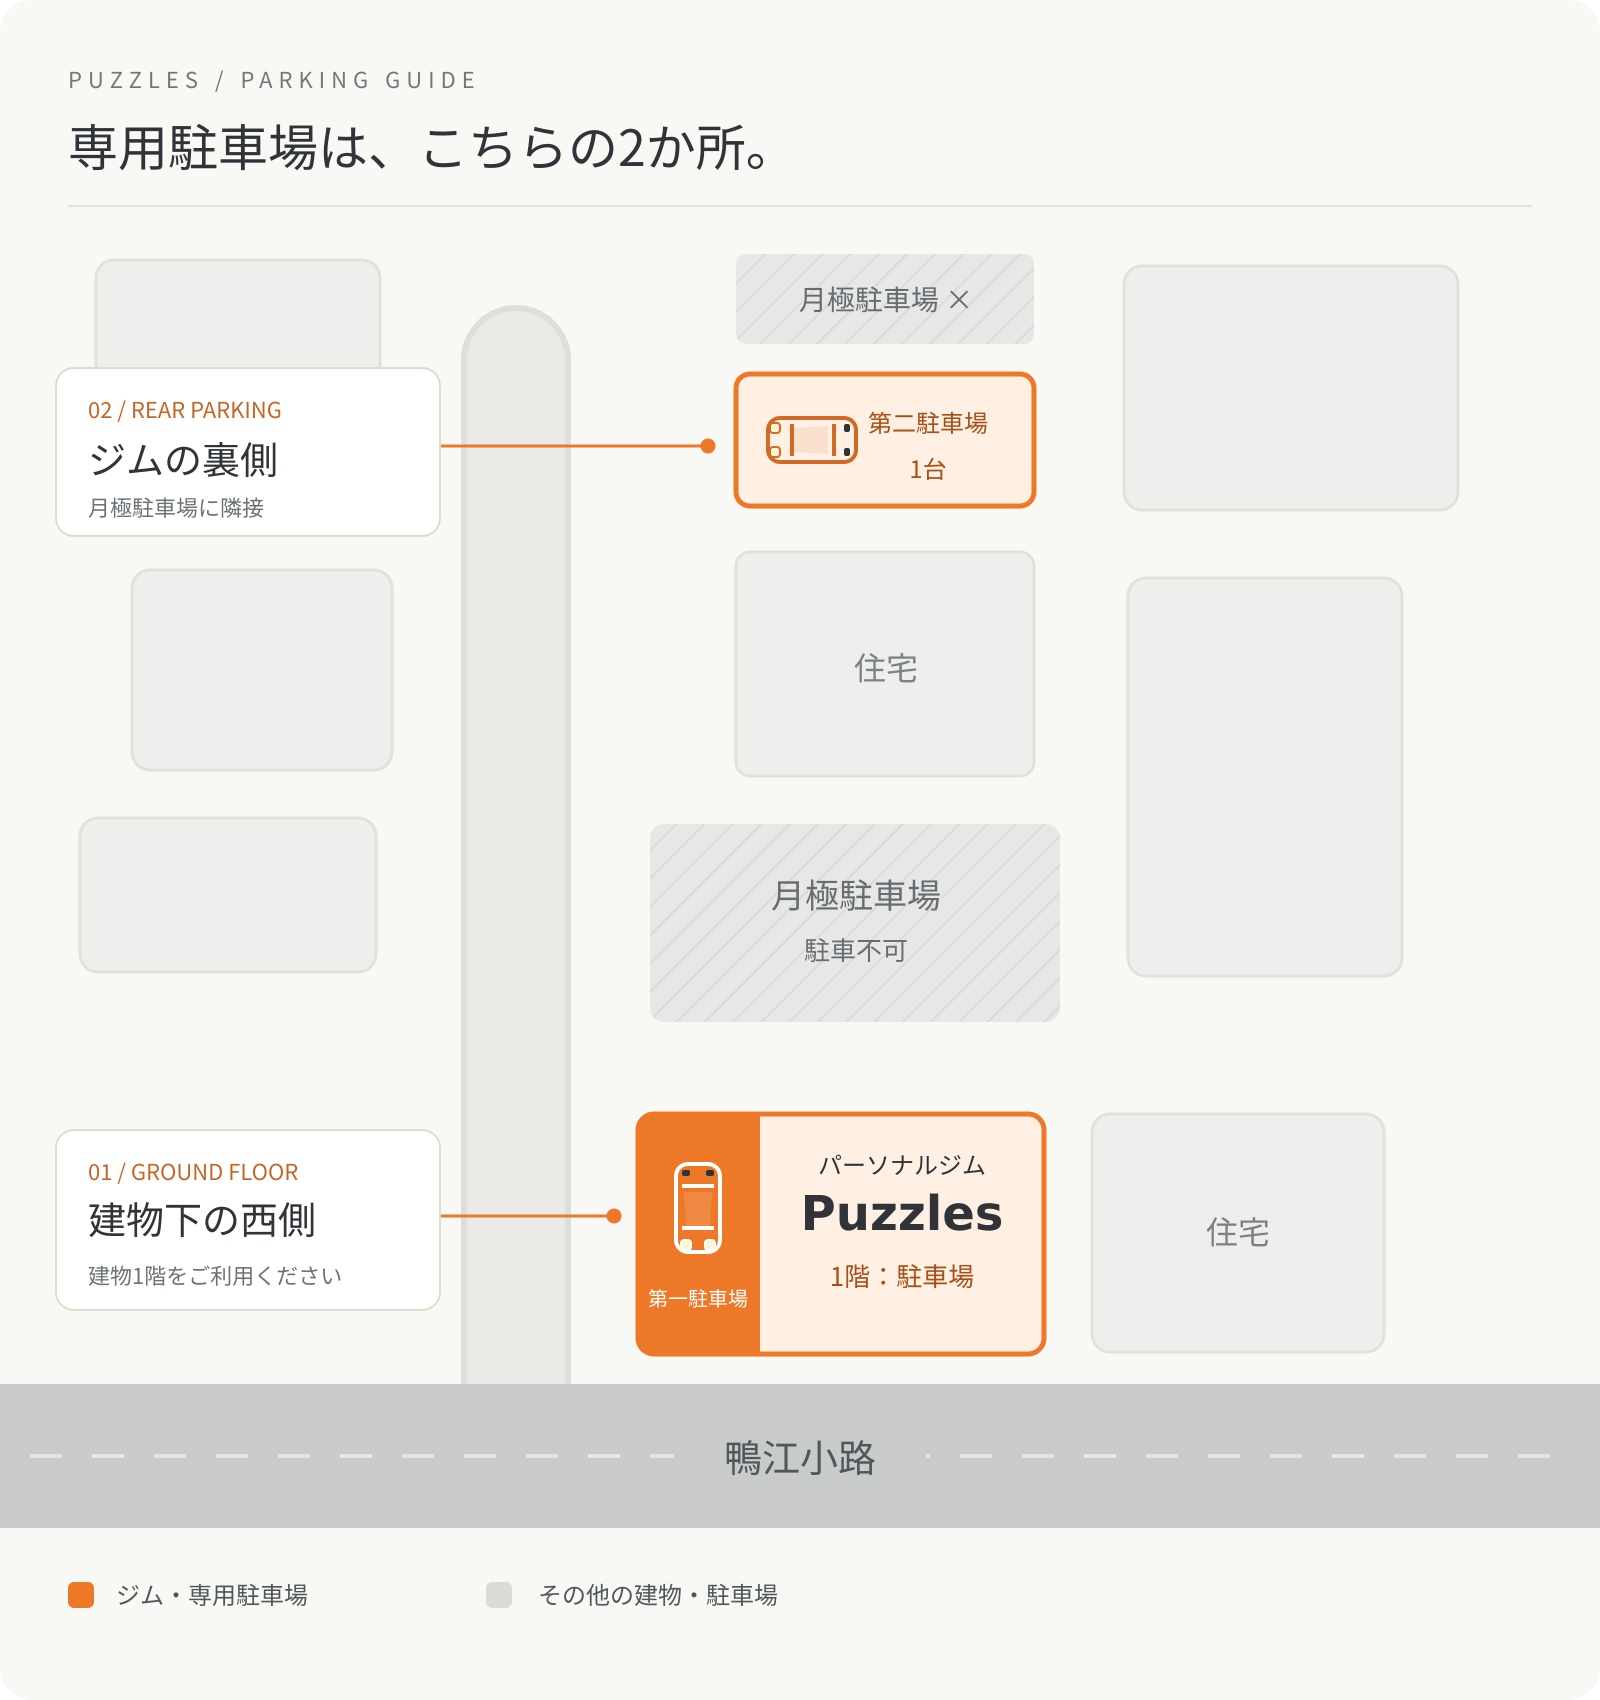Select the パーソナルジム text
The width and height of the screenshot is (1600, 1700).
tap(902, 1165)
